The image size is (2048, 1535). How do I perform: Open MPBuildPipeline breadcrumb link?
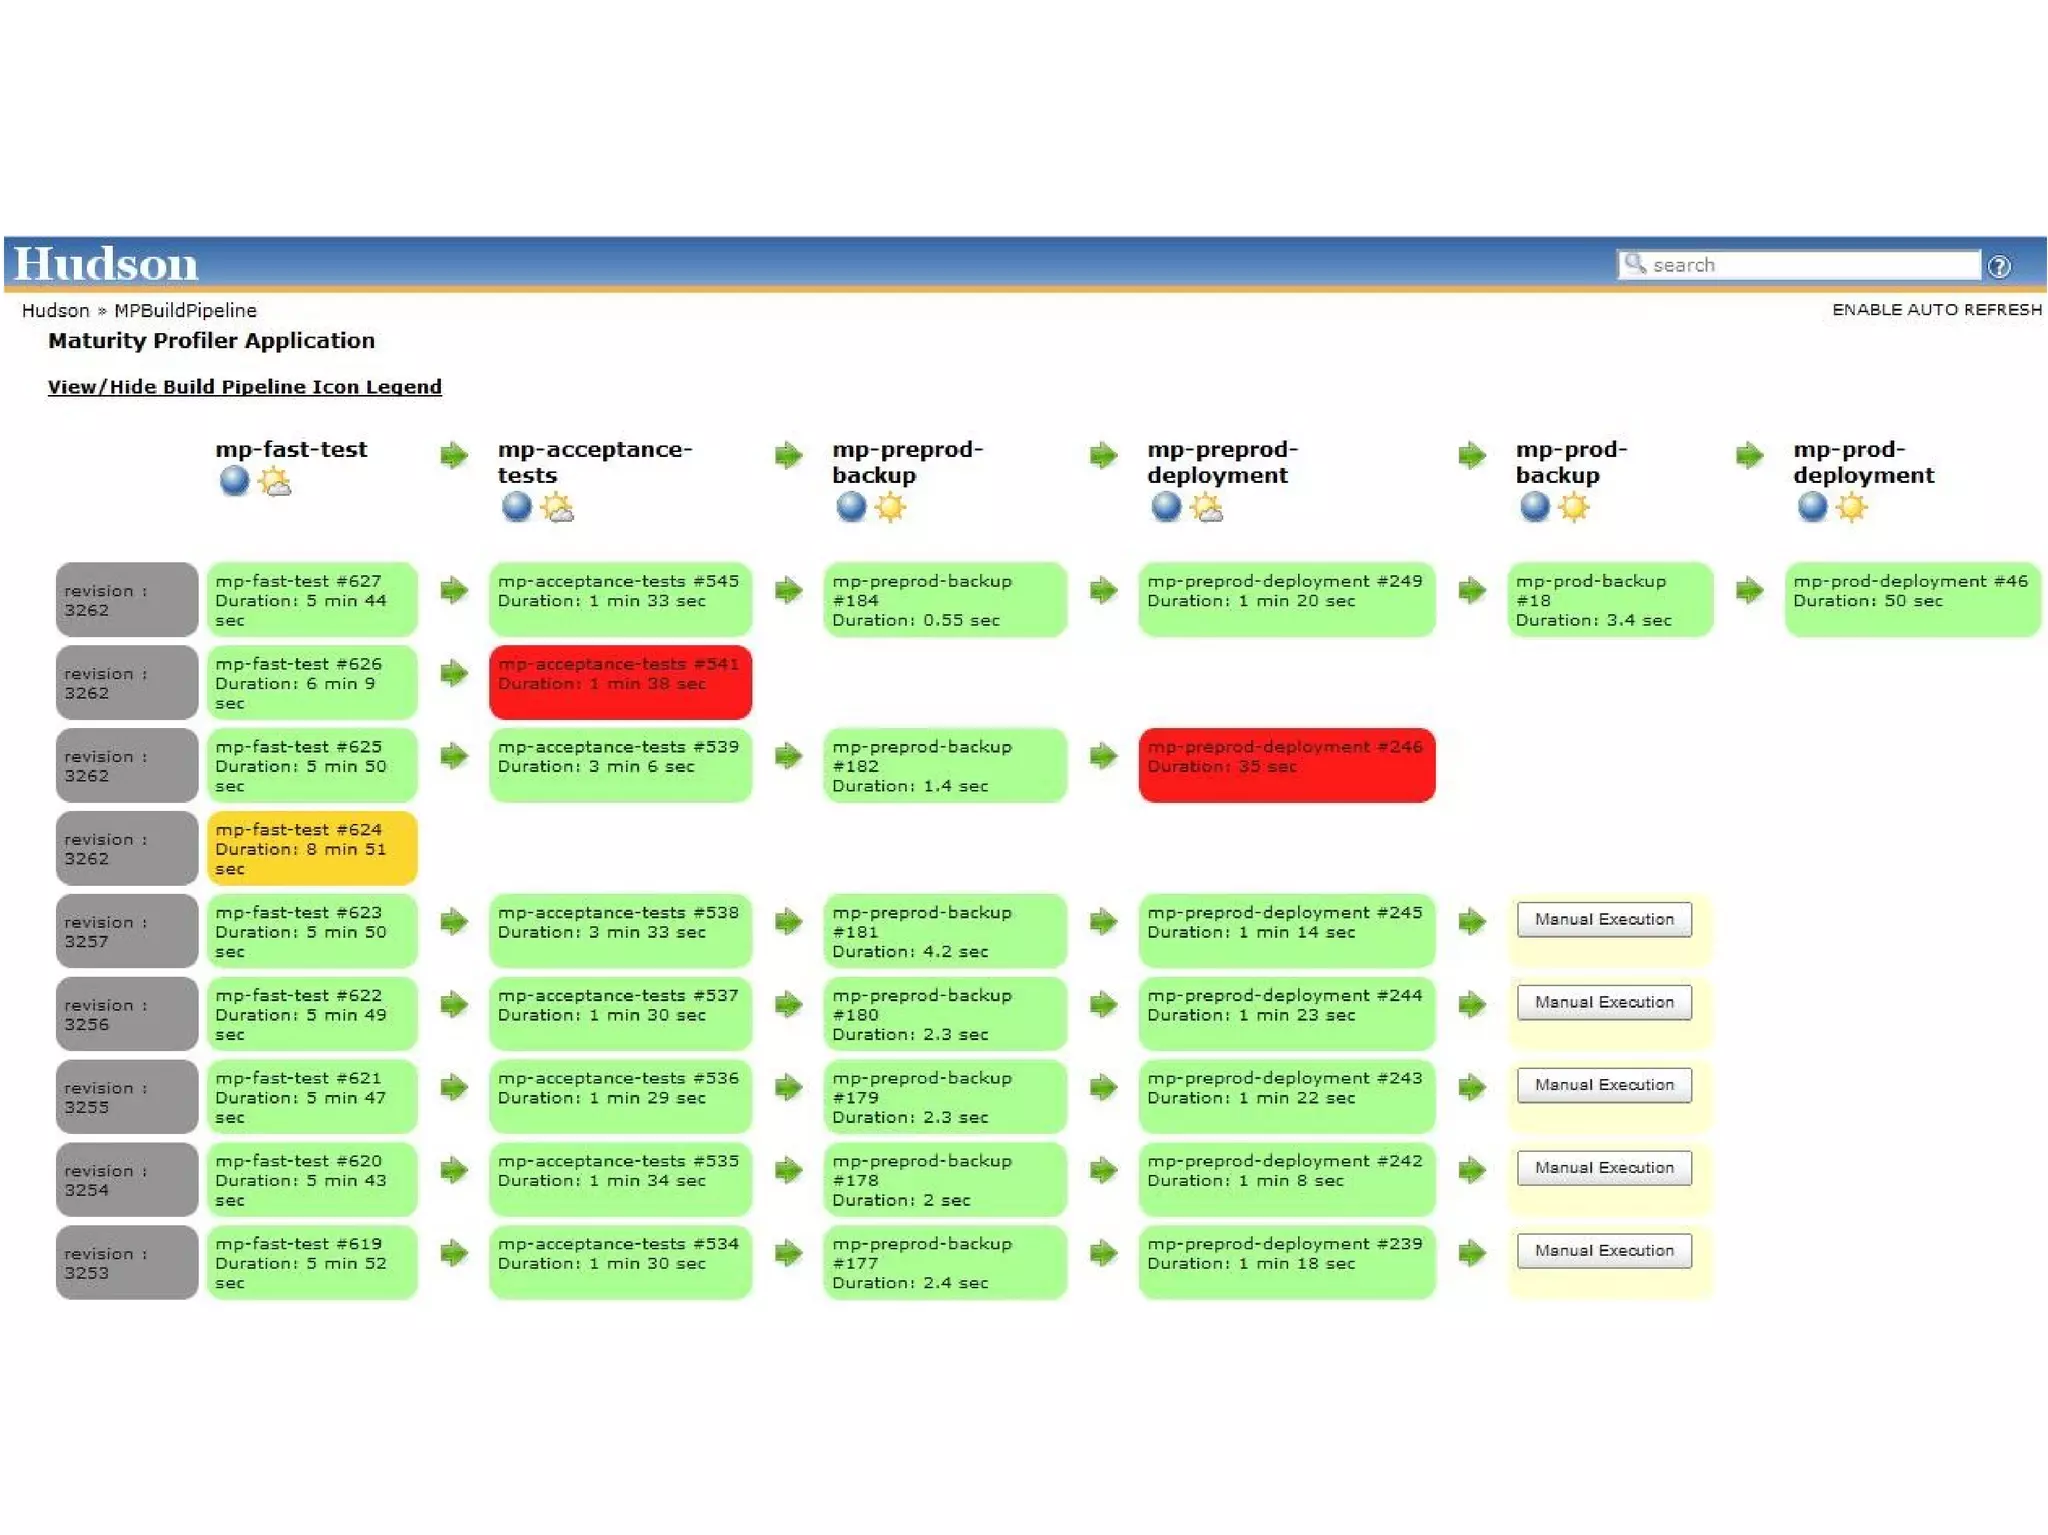click(x=185, y=311)
